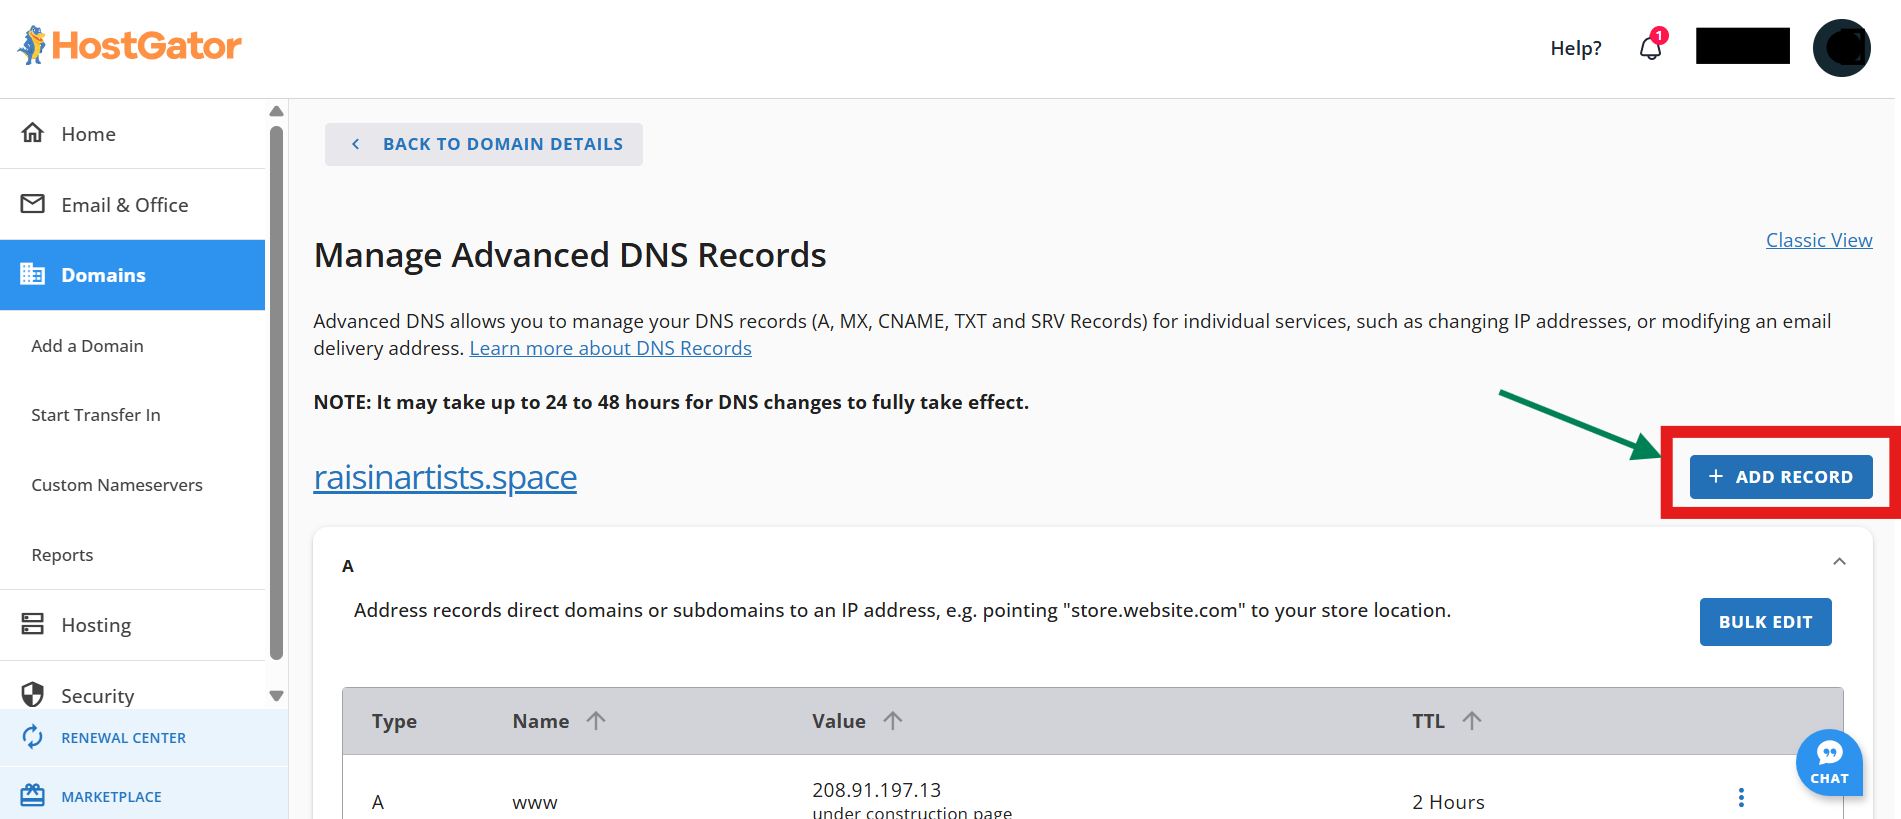
Task: Open the raisinartists.space domain link
Action: (x=445, y=477)
